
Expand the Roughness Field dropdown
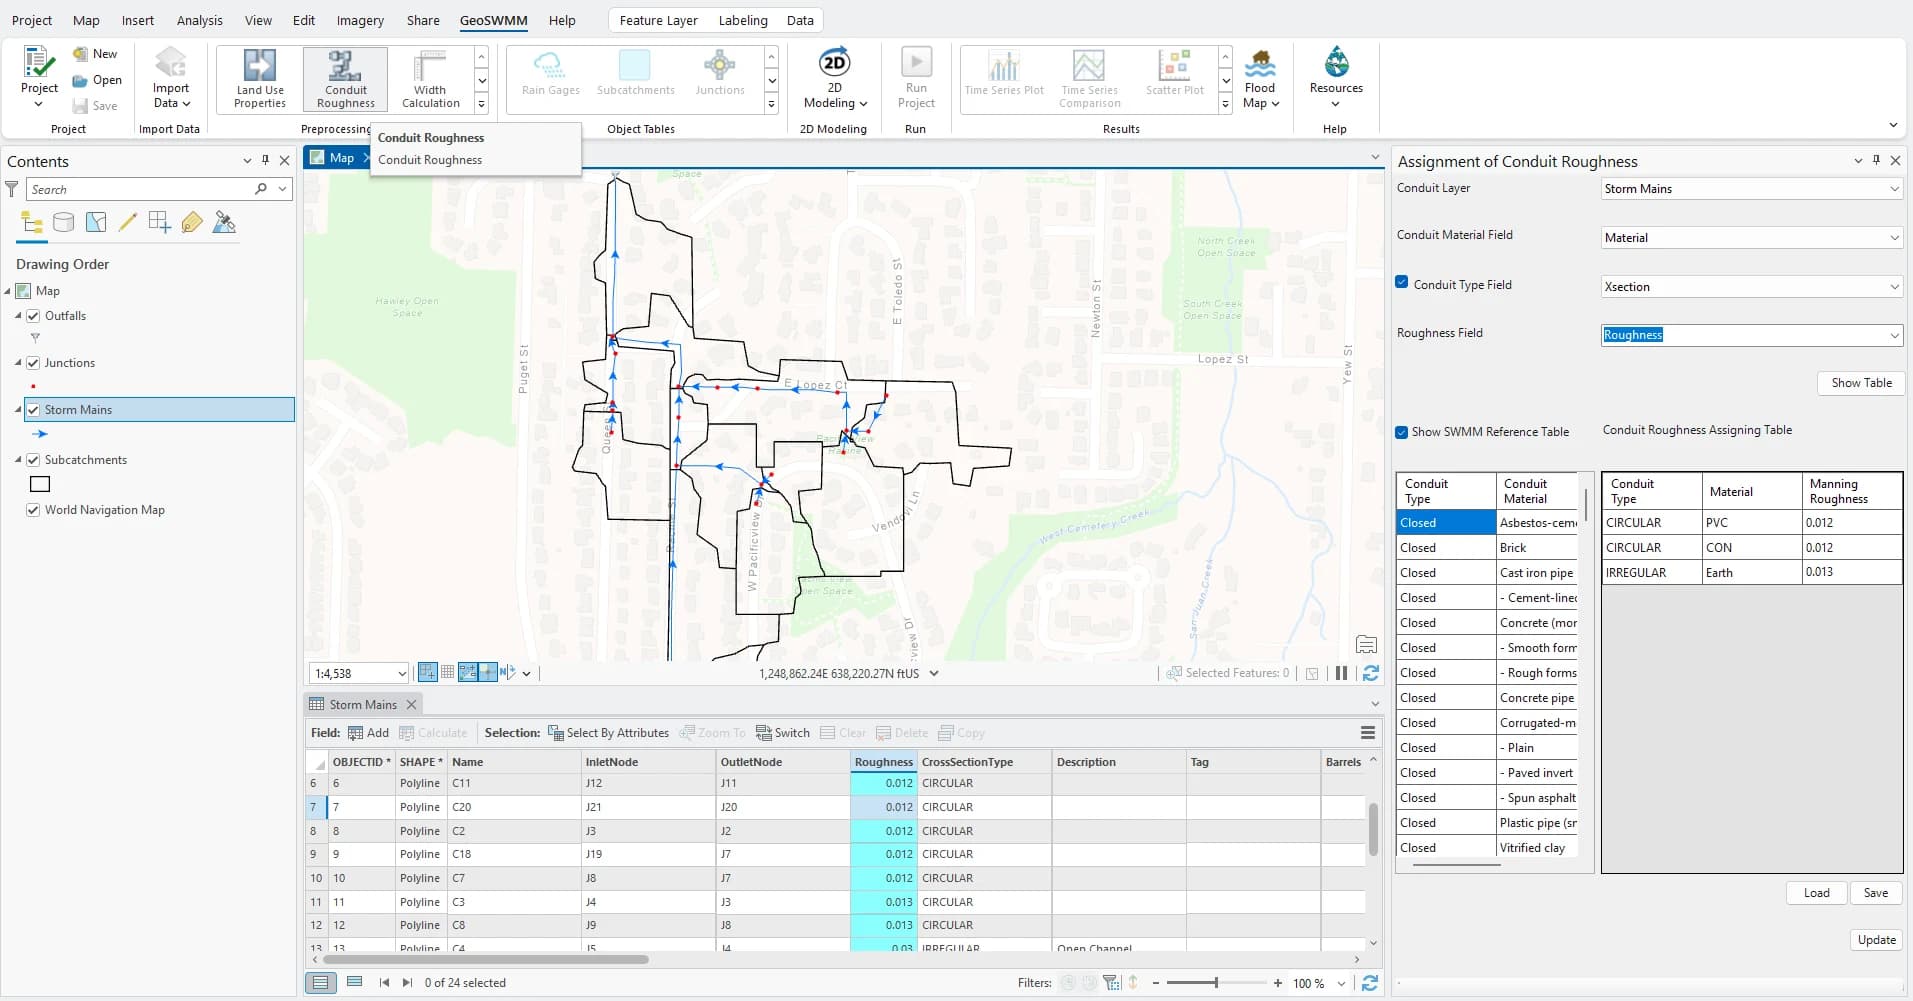point(1894,336)
